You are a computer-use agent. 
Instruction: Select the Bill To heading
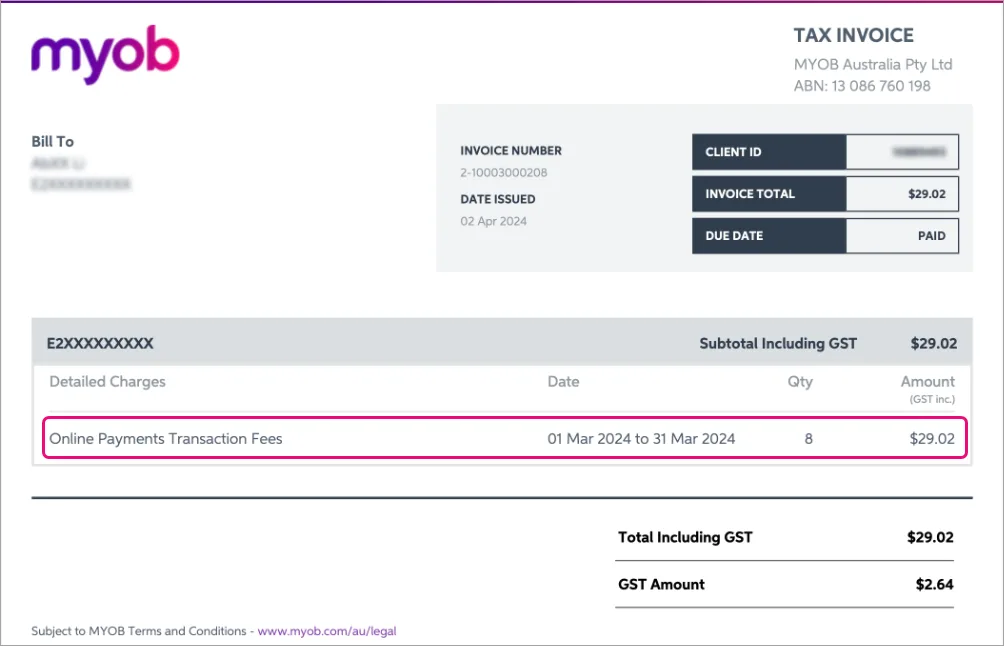point(53,141)
